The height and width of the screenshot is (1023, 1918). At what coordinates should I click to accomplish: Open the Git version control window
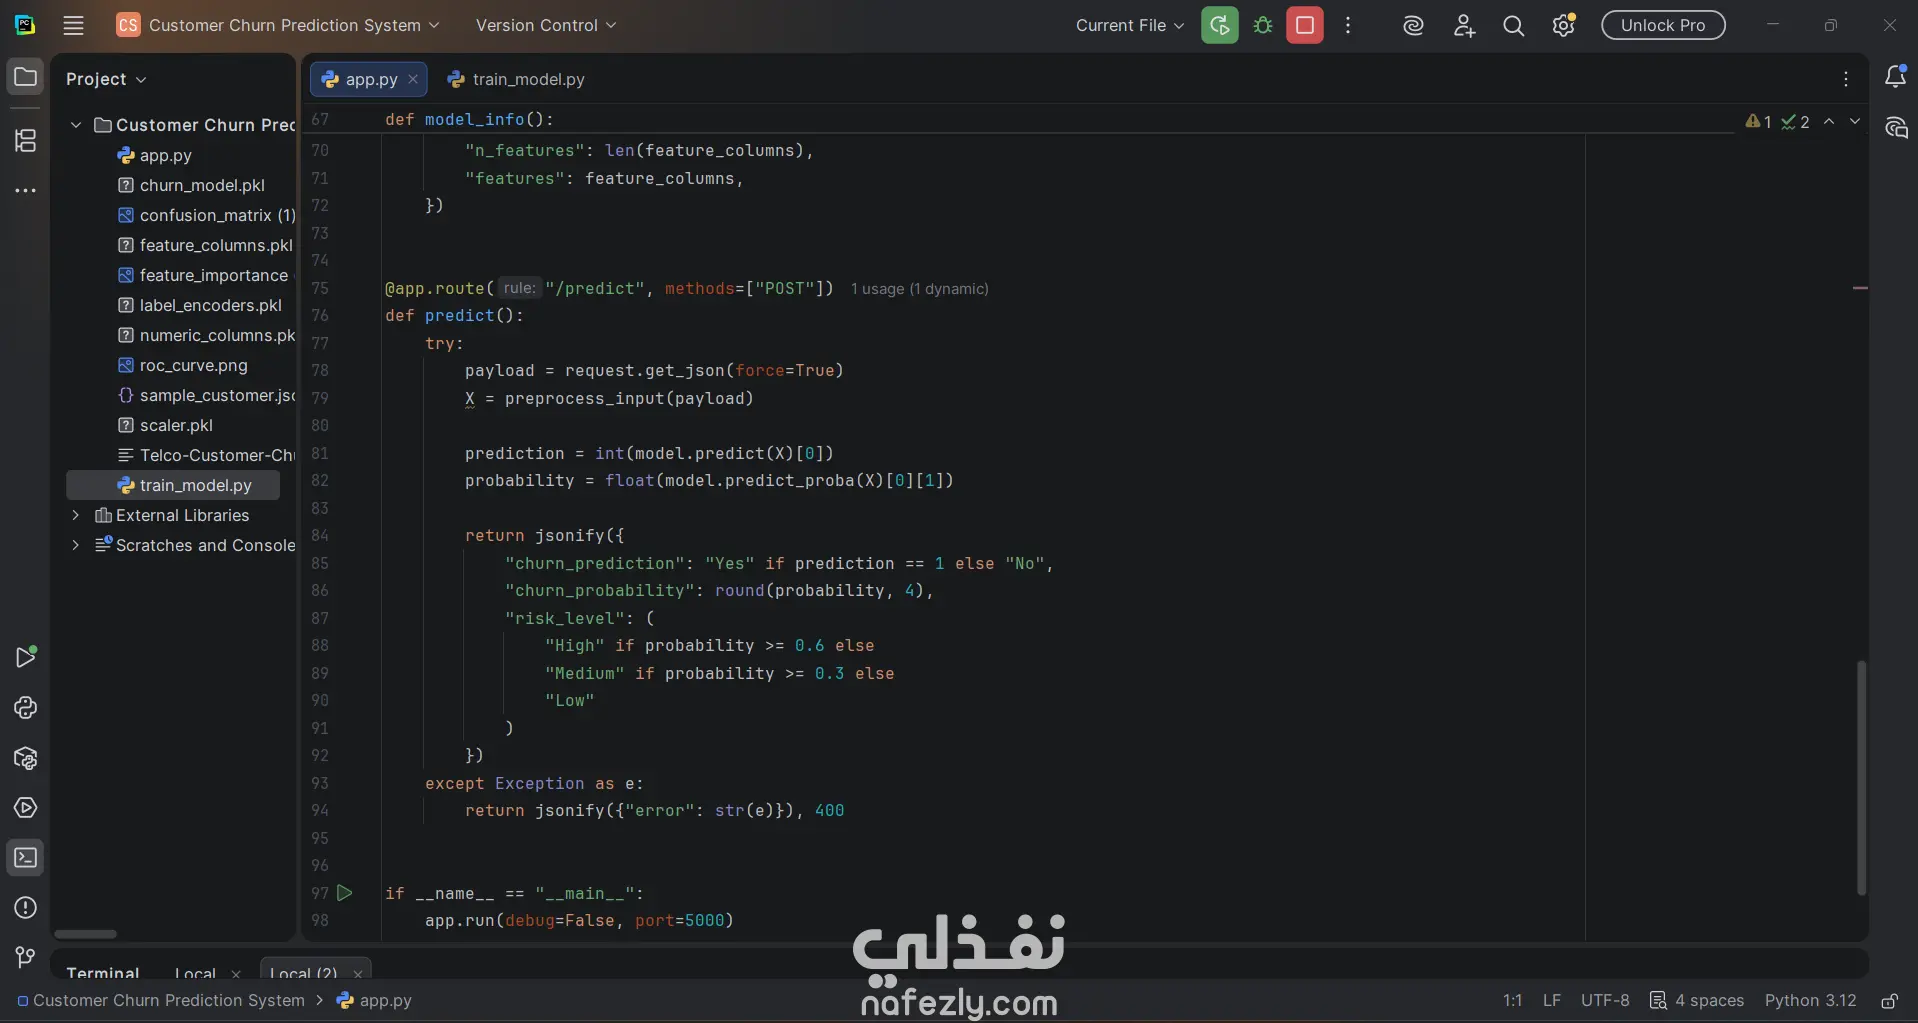[26, 957]
